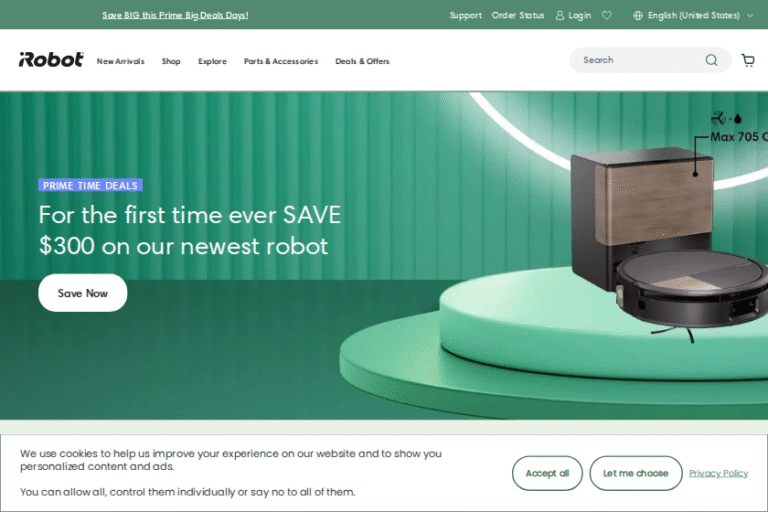Choose the Let me choose cookie option
768x512 pixels.
coord(636,473)
